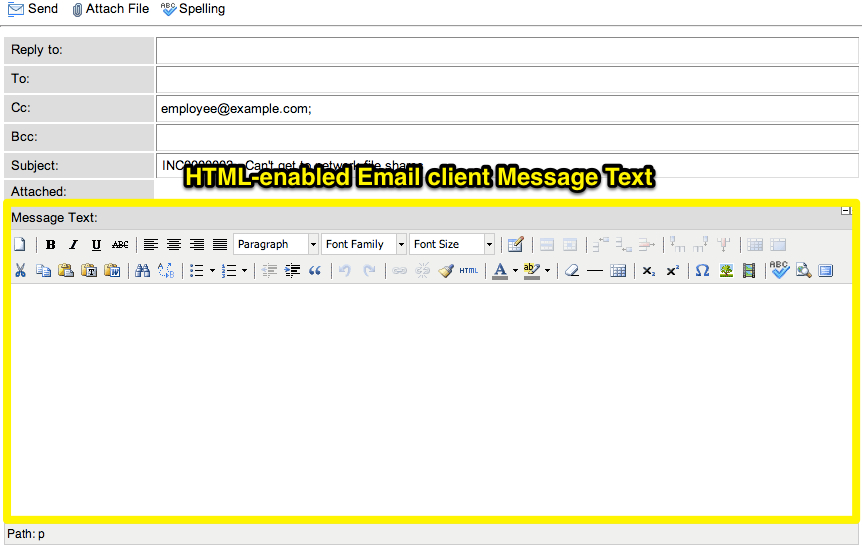Insert a horizontal rule line
862x547 pixels.
point(595,271)
